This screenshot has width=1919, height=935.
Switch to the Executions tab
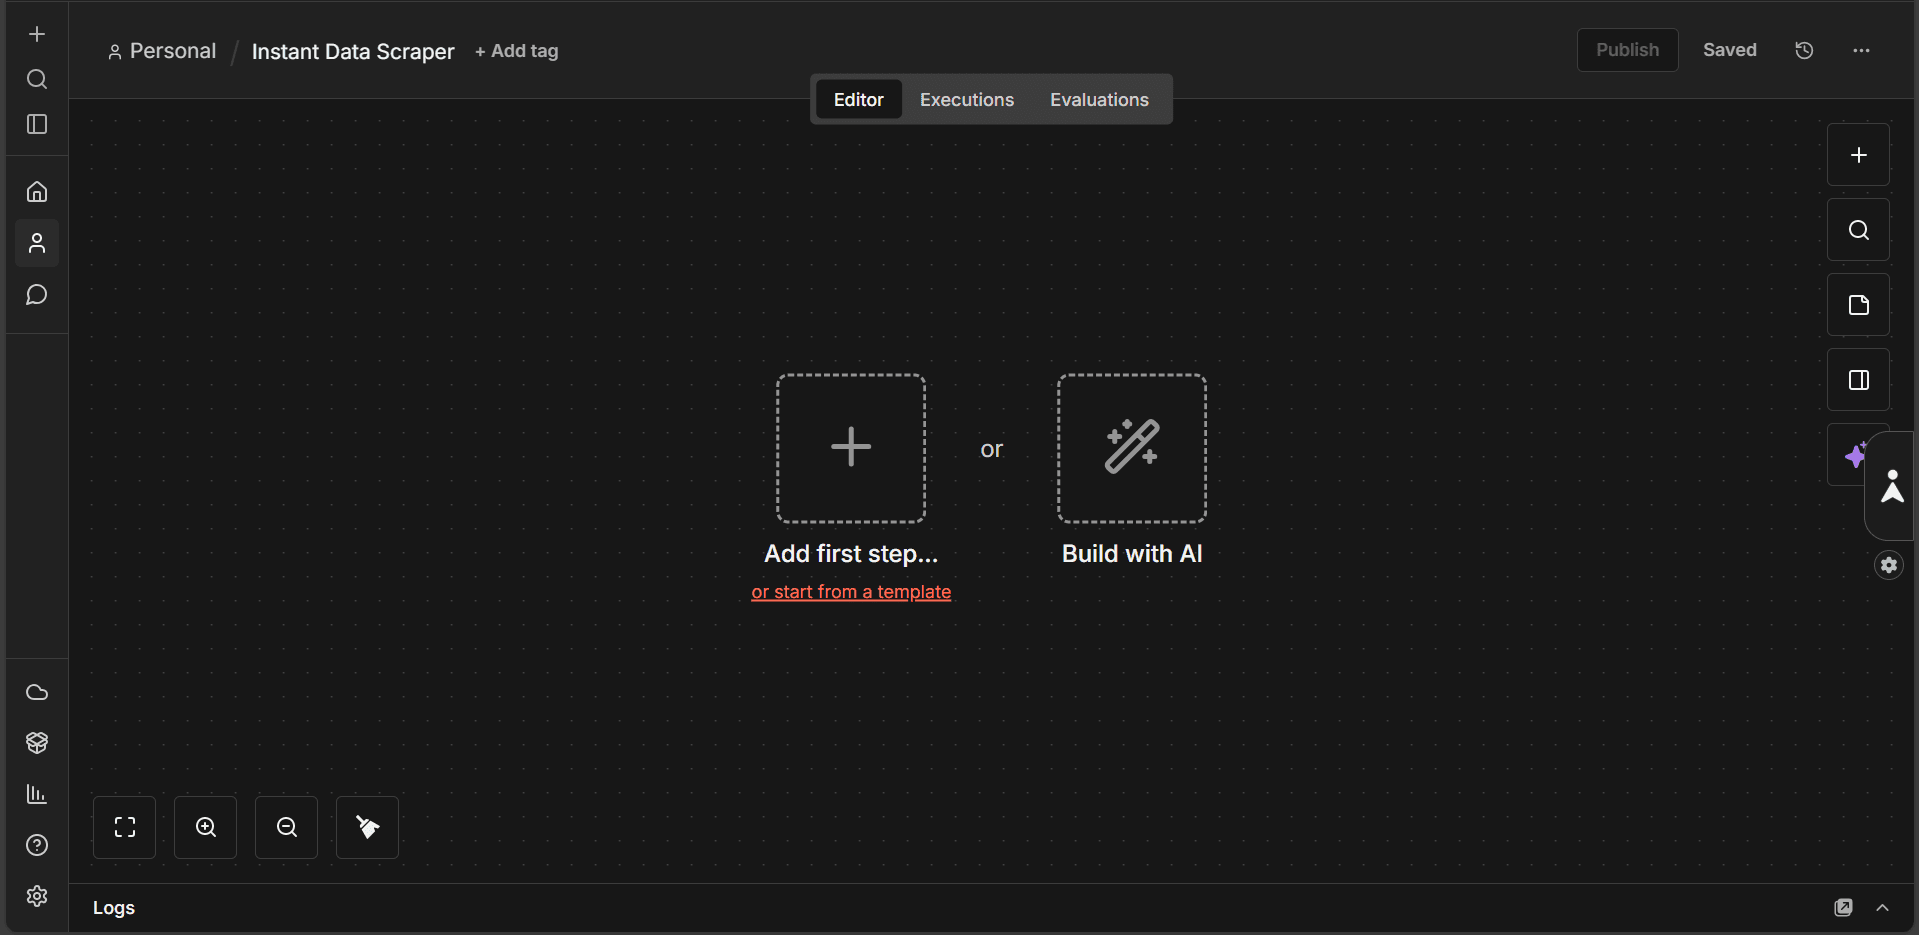[x=967, y=100]
